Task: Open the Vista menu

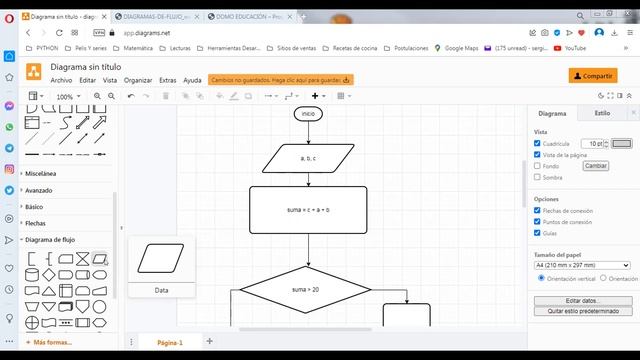Action: point(110,80)
